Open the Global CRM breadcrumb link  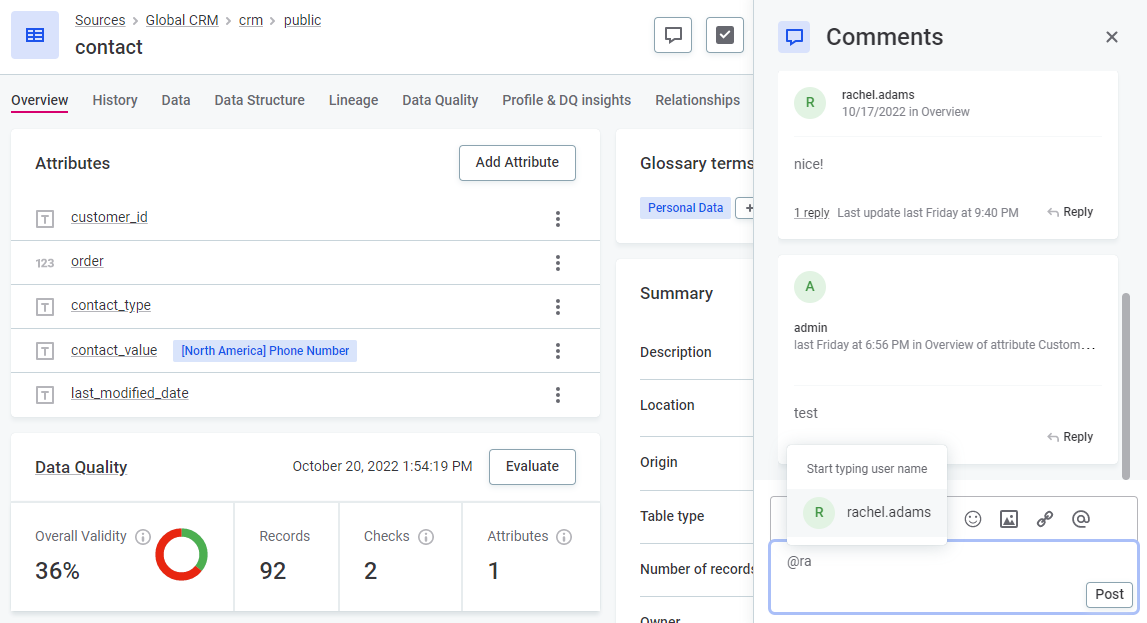tap(182, 20)
